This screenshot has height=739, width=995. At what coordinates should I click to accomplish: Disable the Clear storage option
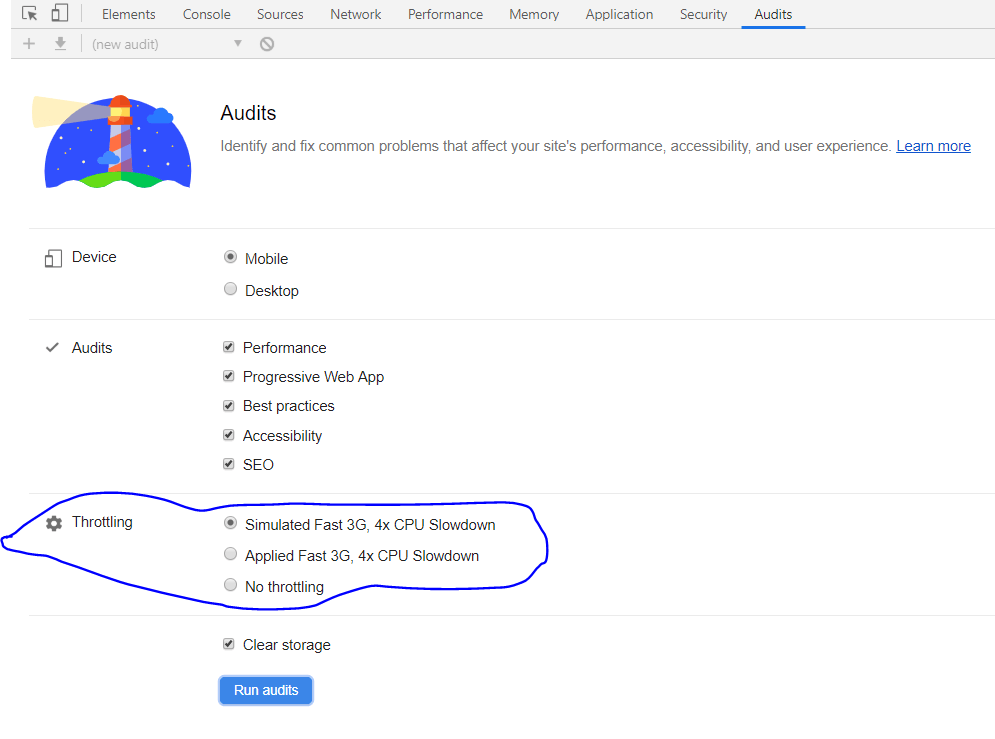[x=228, y=644]
